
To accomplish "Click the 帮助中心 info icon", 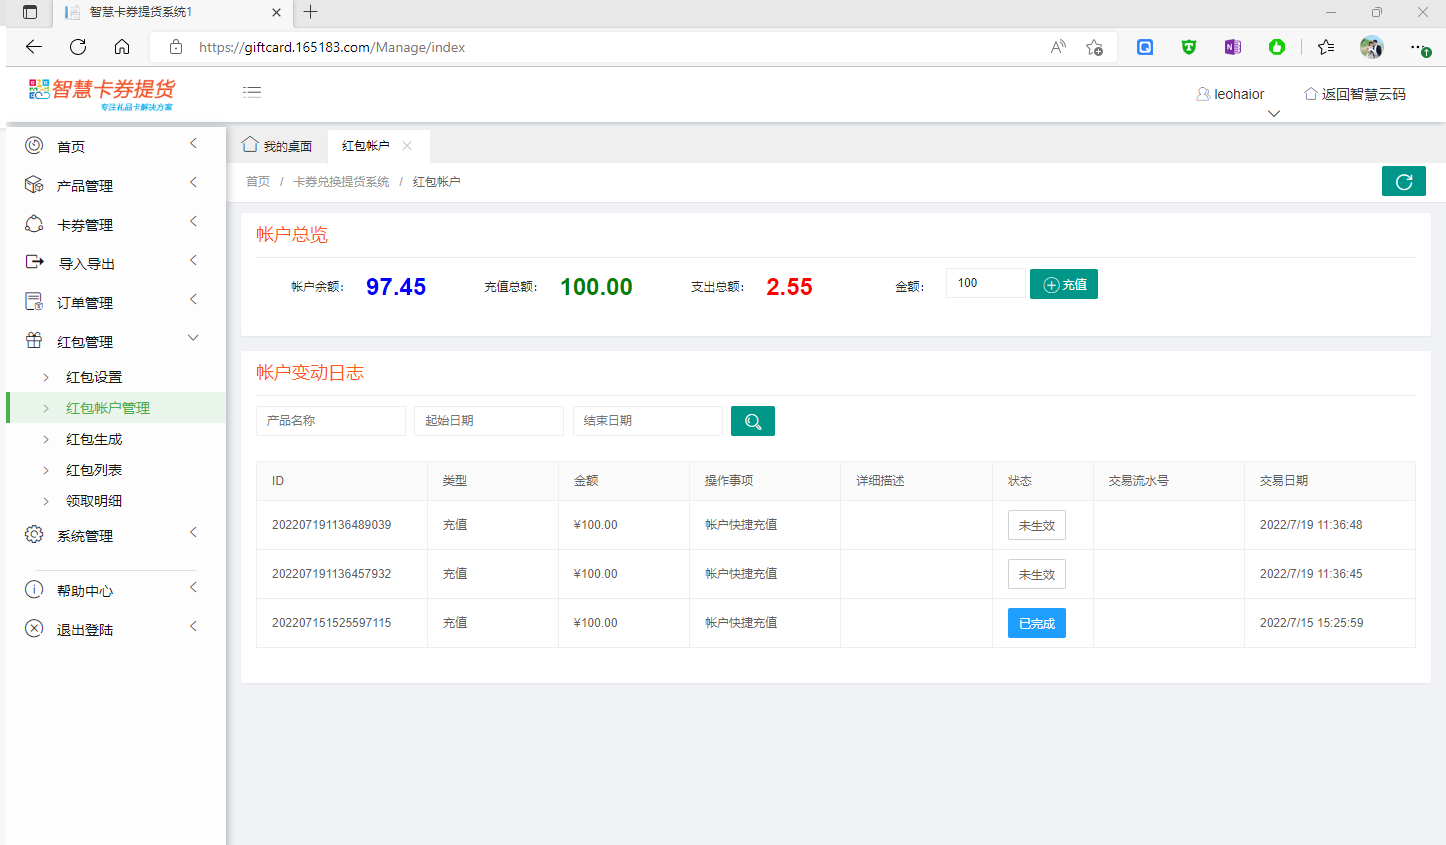I will pos(34,590).
